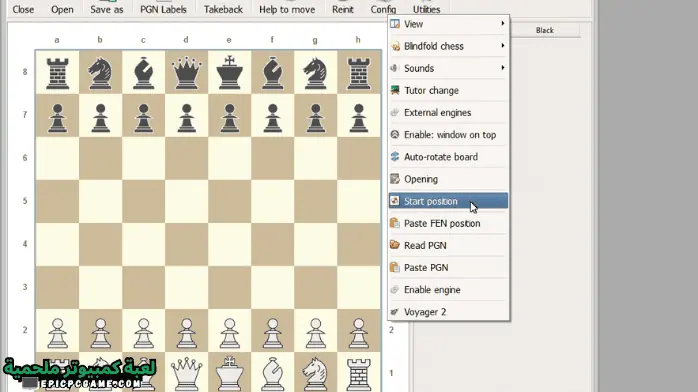Click the External engines icon
This screenshot has height=392, width=698.
coord(395,113)
